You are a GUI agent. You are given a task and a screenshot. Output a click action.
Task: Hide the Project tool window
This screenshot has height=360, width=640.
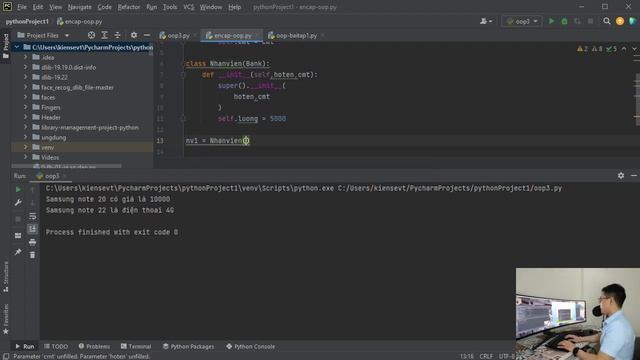[147, 36]
